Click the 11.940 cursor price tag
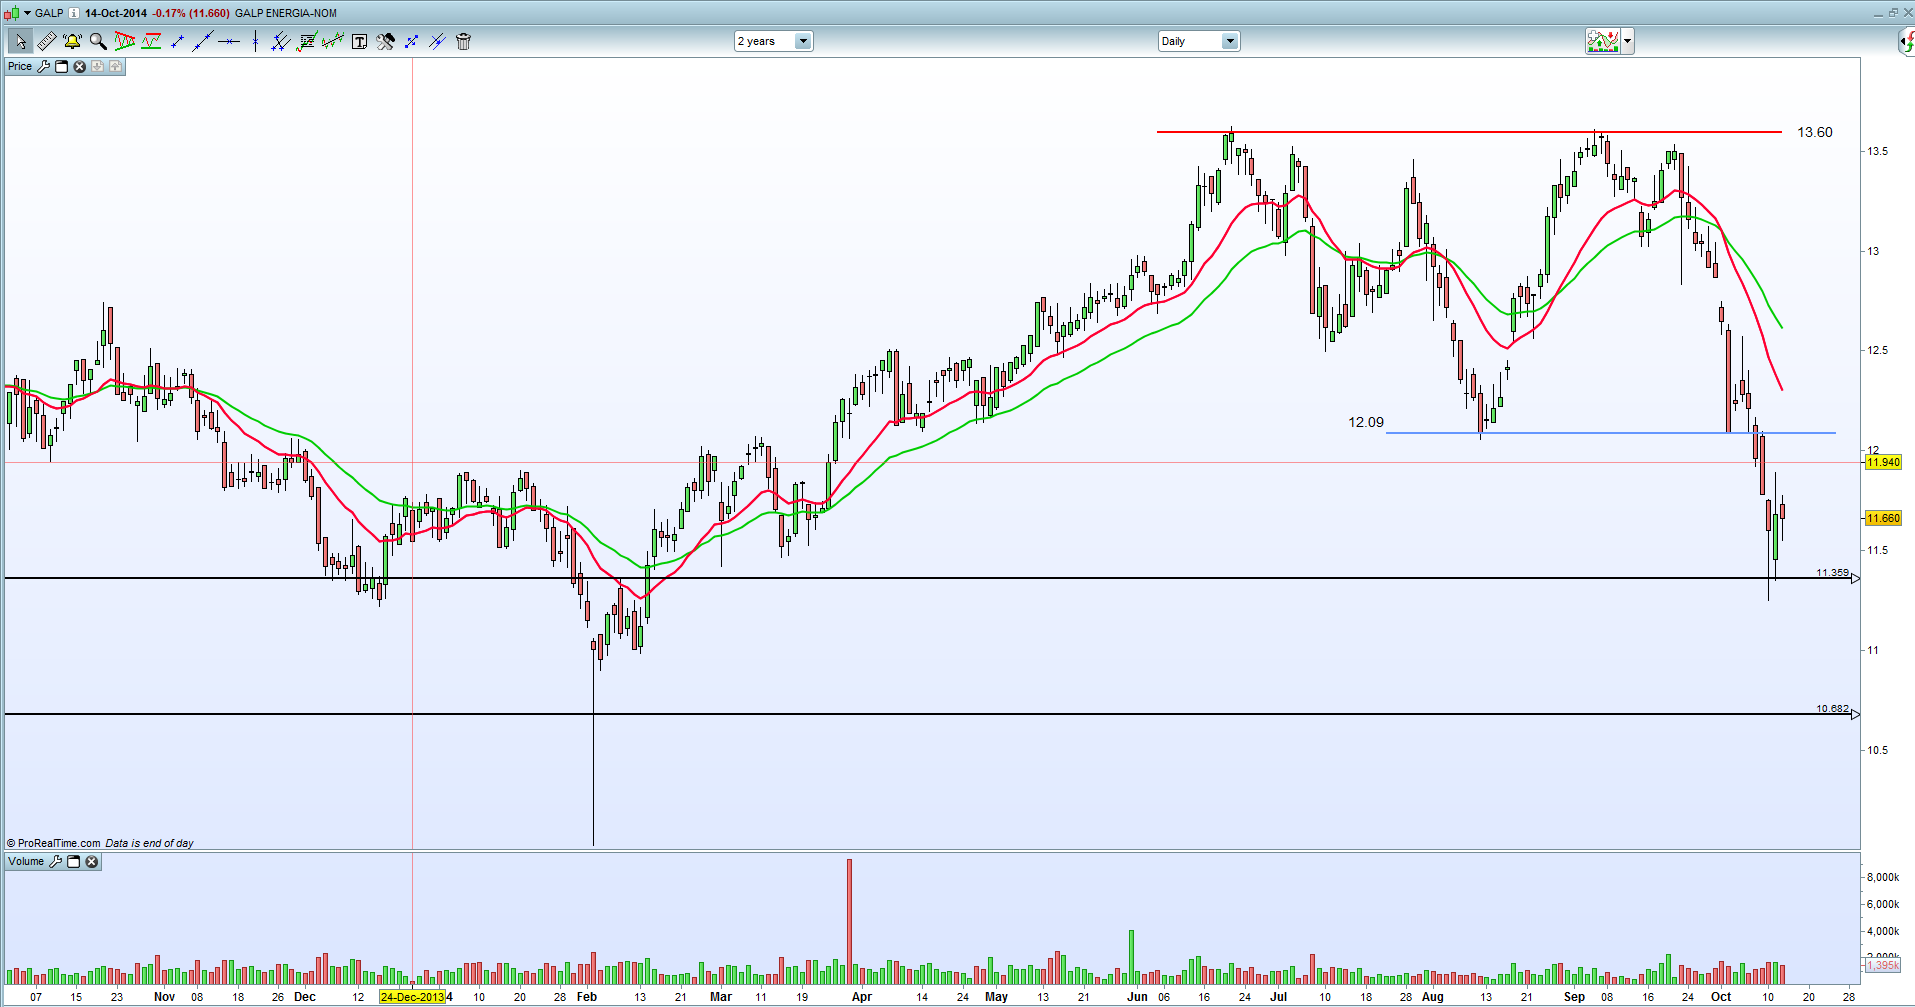Viewport: 1915px width, 1007px height. click(1883, 462)
